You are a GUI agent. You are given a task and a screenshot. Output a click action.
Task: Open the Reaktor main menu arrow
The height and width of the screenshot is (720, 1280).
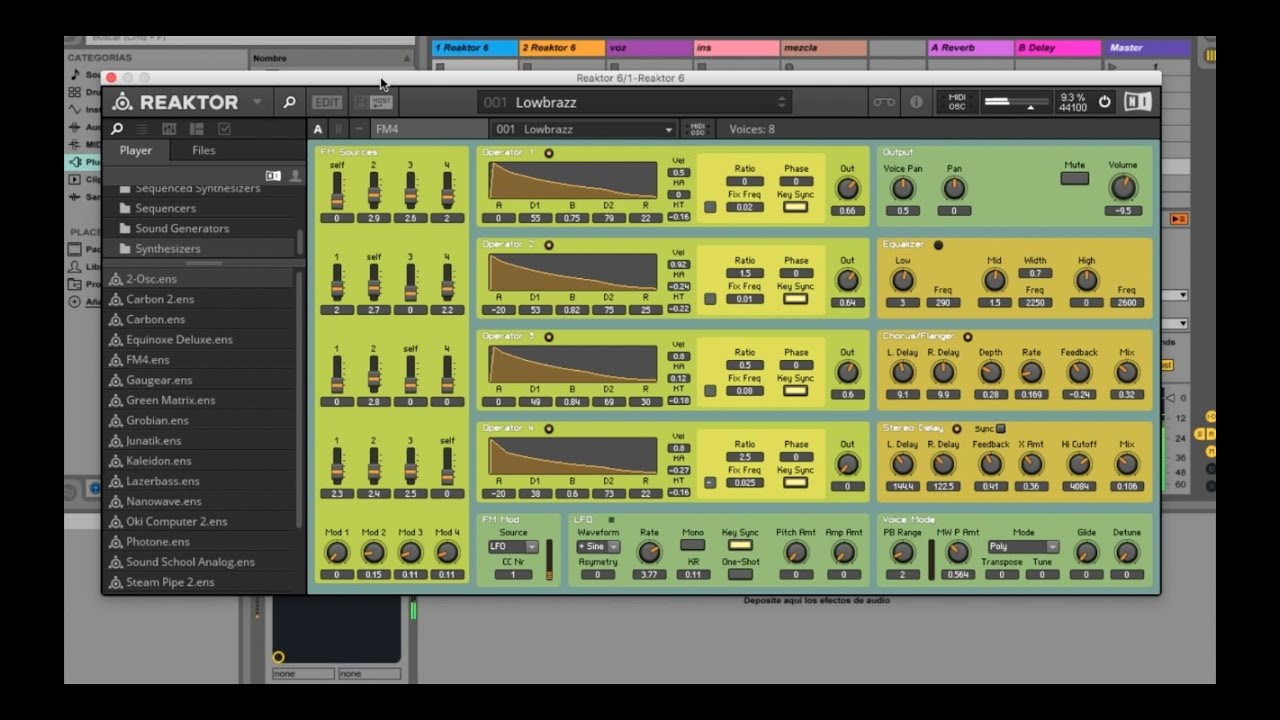pyautogui.click(x=257, y=102)
